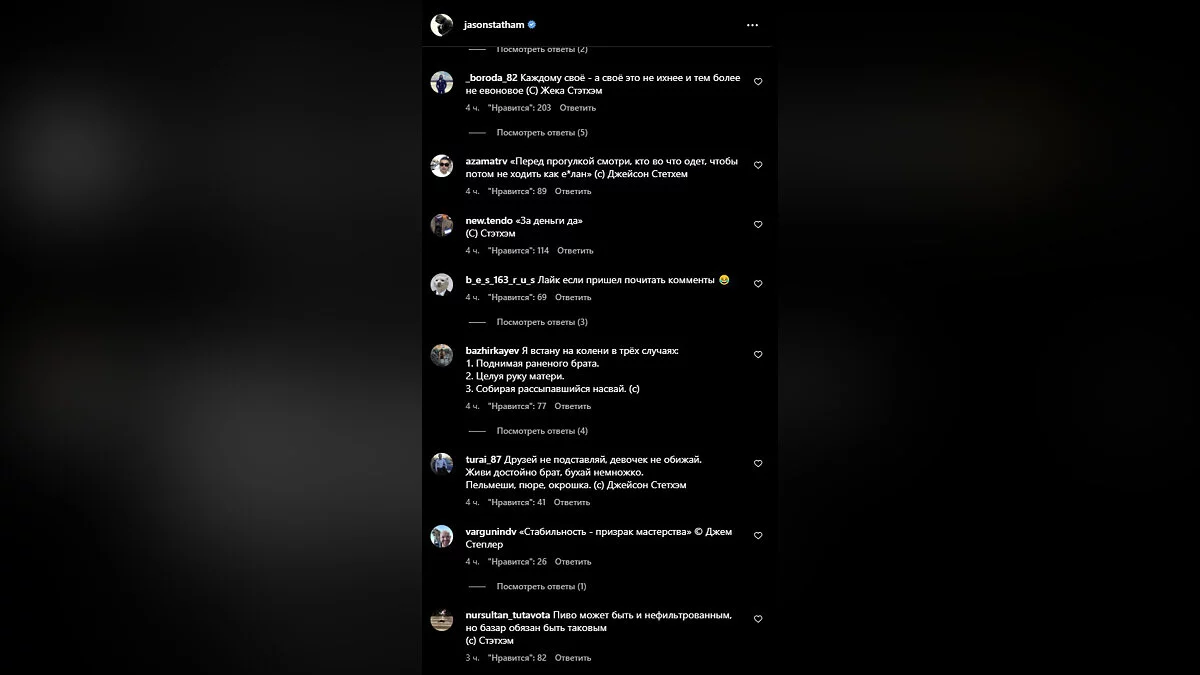Heart nursultan_tutavota's beer comment

[x=758, y=620]
